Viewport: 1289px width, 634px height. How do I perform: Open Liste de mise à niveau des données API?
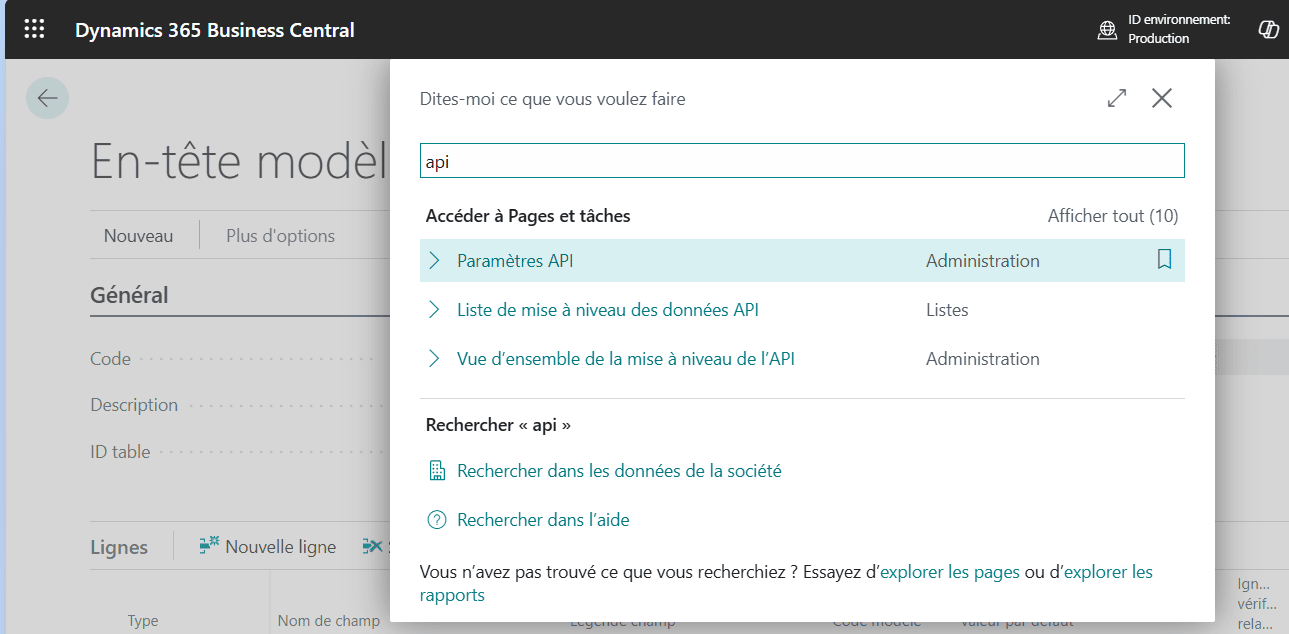(608, 310)
